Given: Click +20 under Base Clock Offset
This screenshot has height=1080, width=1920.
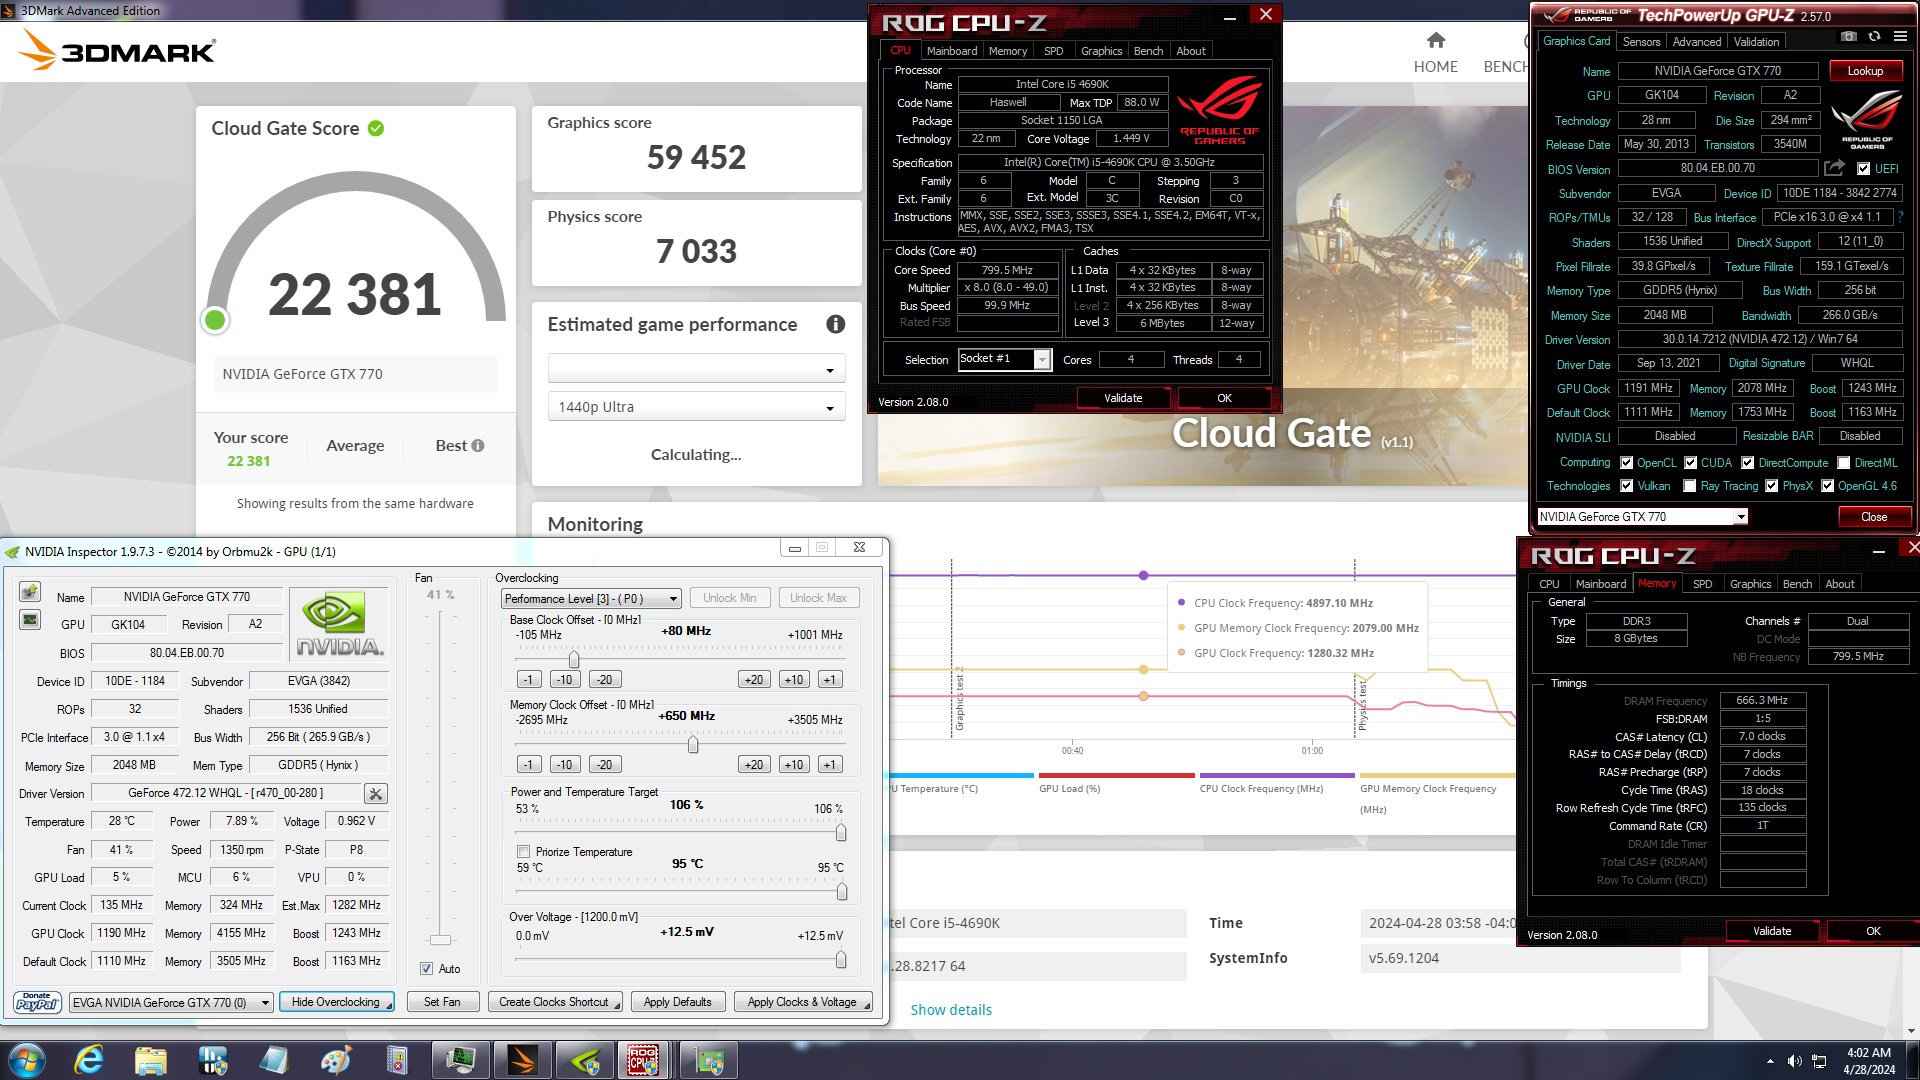Looking at the screenshot, I should pyautogui.click(x=754, y=679).
